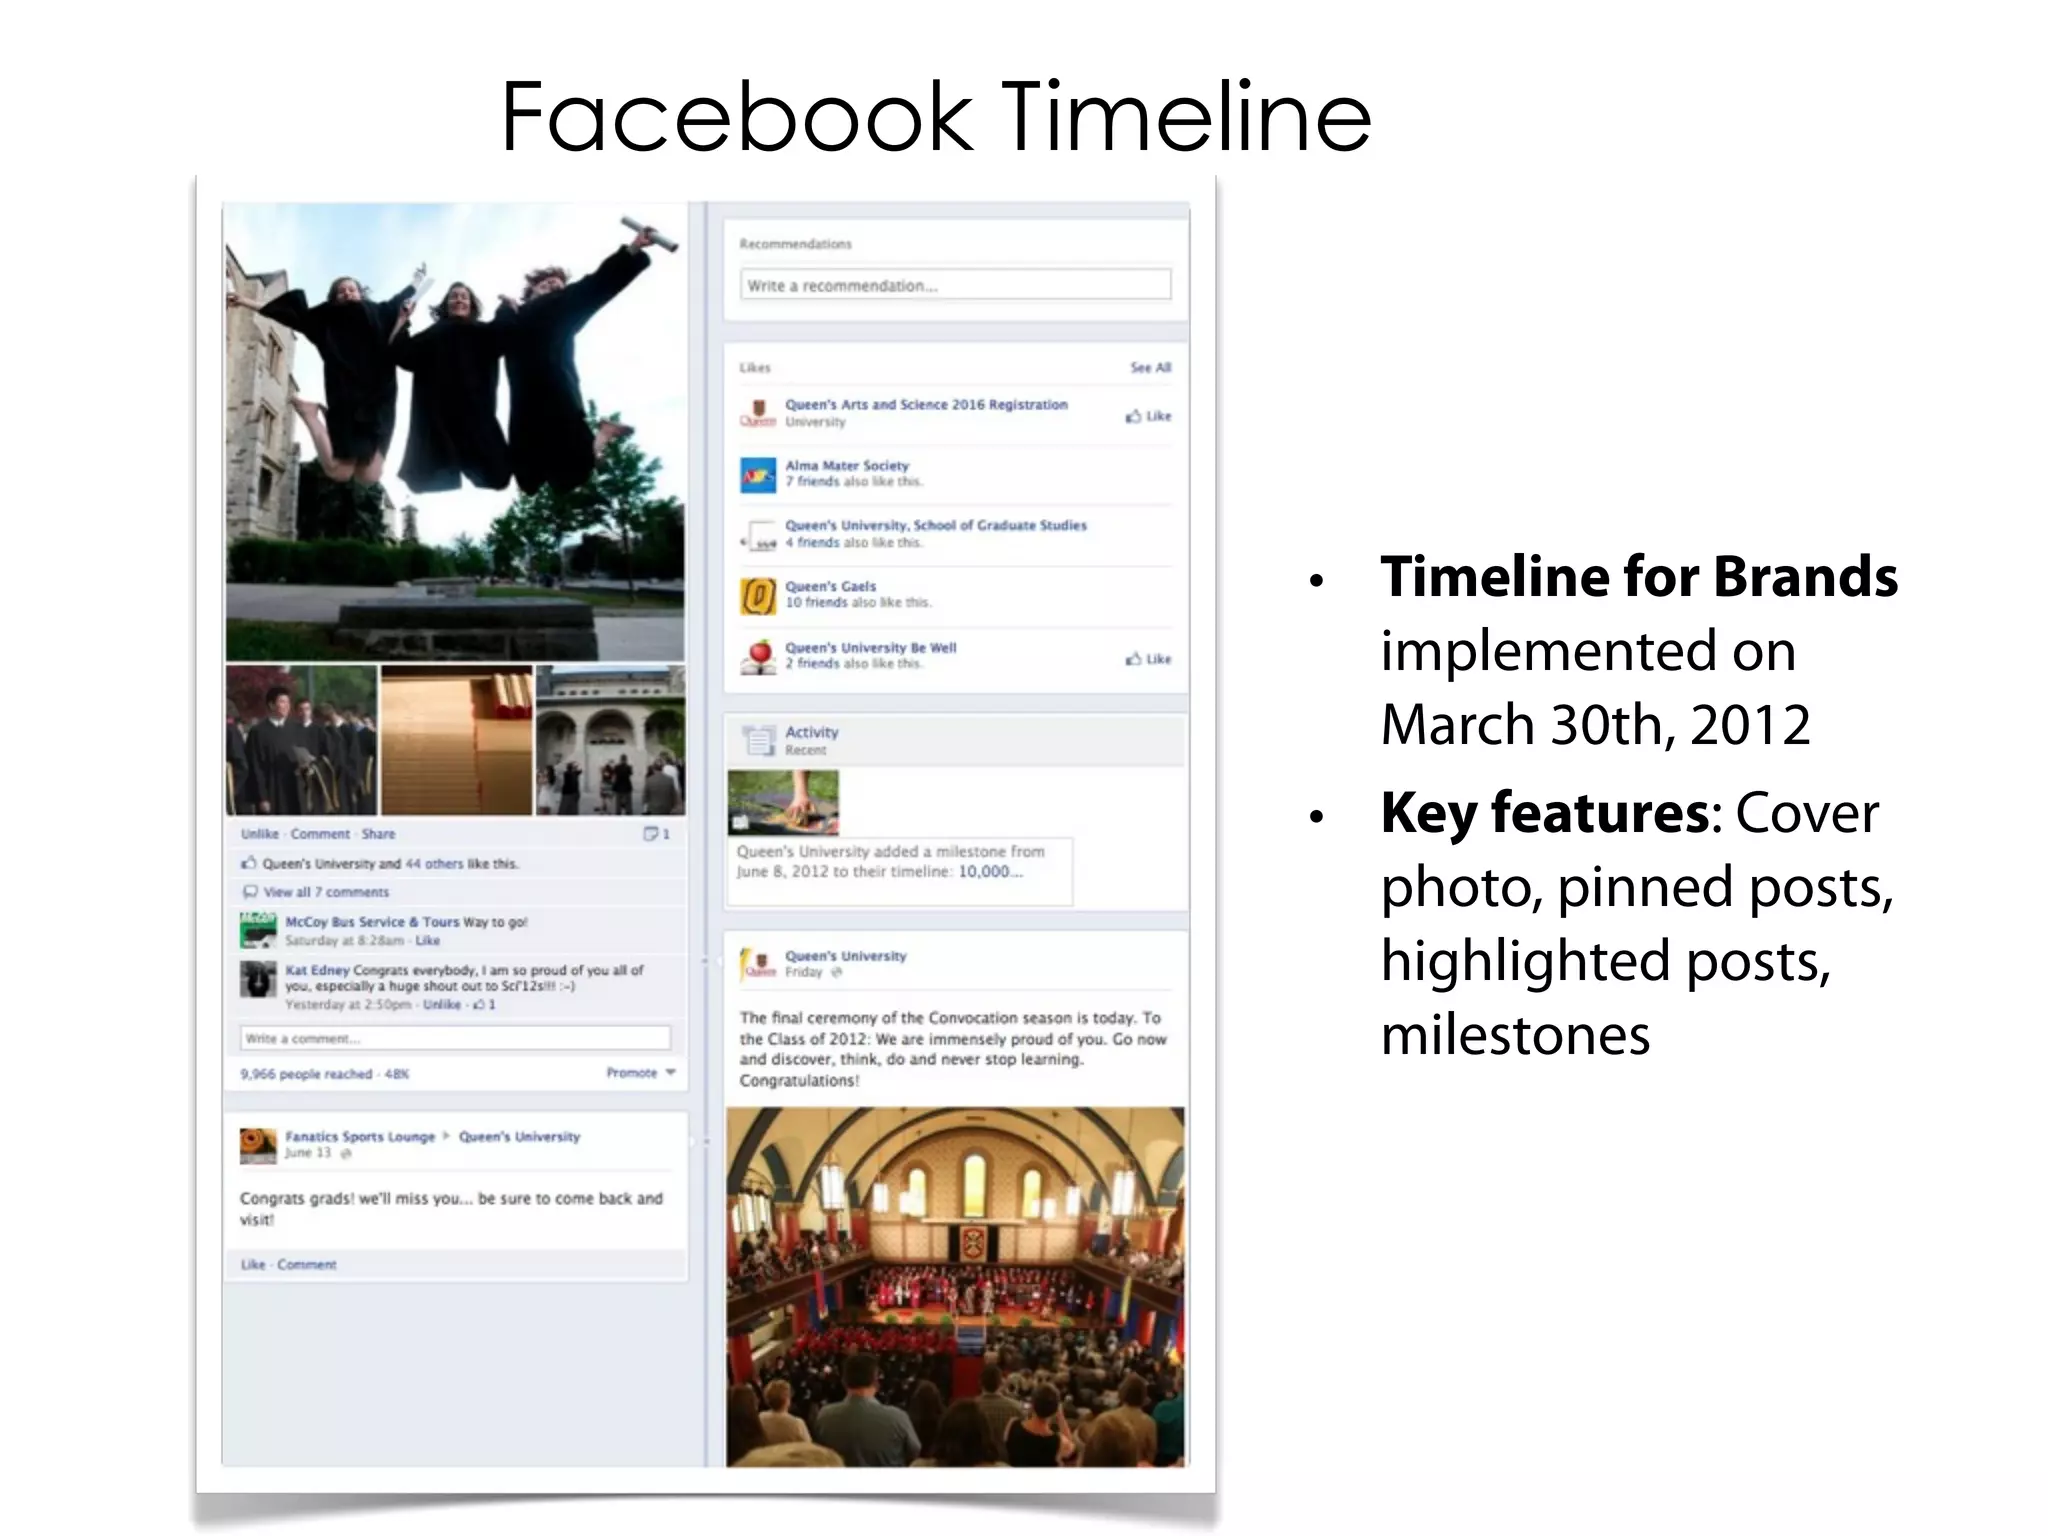Like the Fanatics Sports Lounge post

click(x=253, y=1265)
